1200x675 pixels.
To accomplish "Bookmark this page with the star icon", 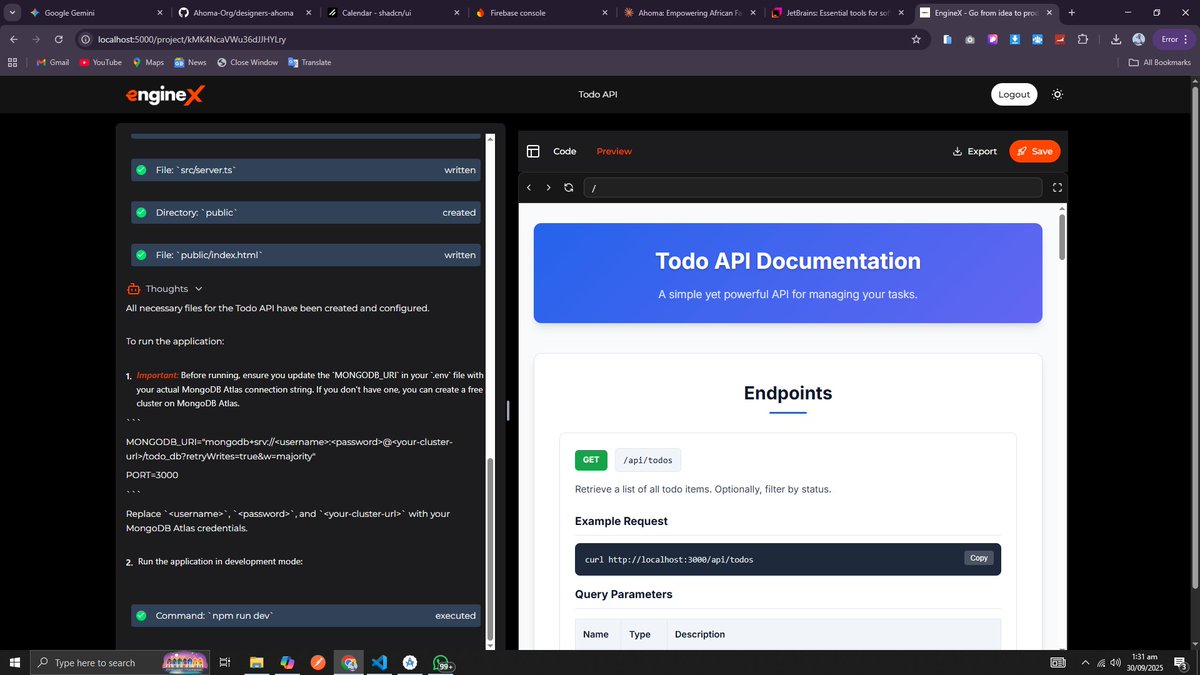I will coord(916,39).
